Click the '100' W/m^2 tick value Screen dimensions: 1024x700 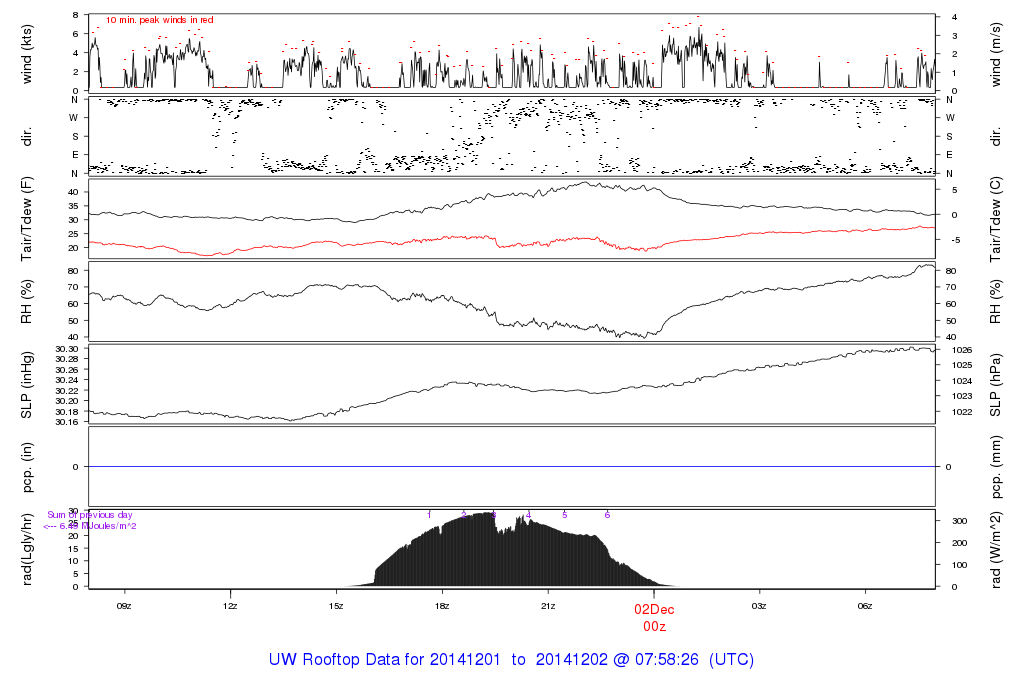pyautogui.click(x=959, y=565)
